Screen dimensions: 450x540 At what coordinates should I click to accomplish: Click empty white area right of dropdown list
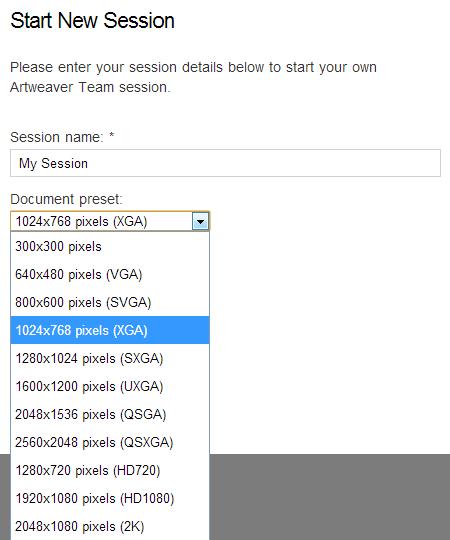click(329, 343)
